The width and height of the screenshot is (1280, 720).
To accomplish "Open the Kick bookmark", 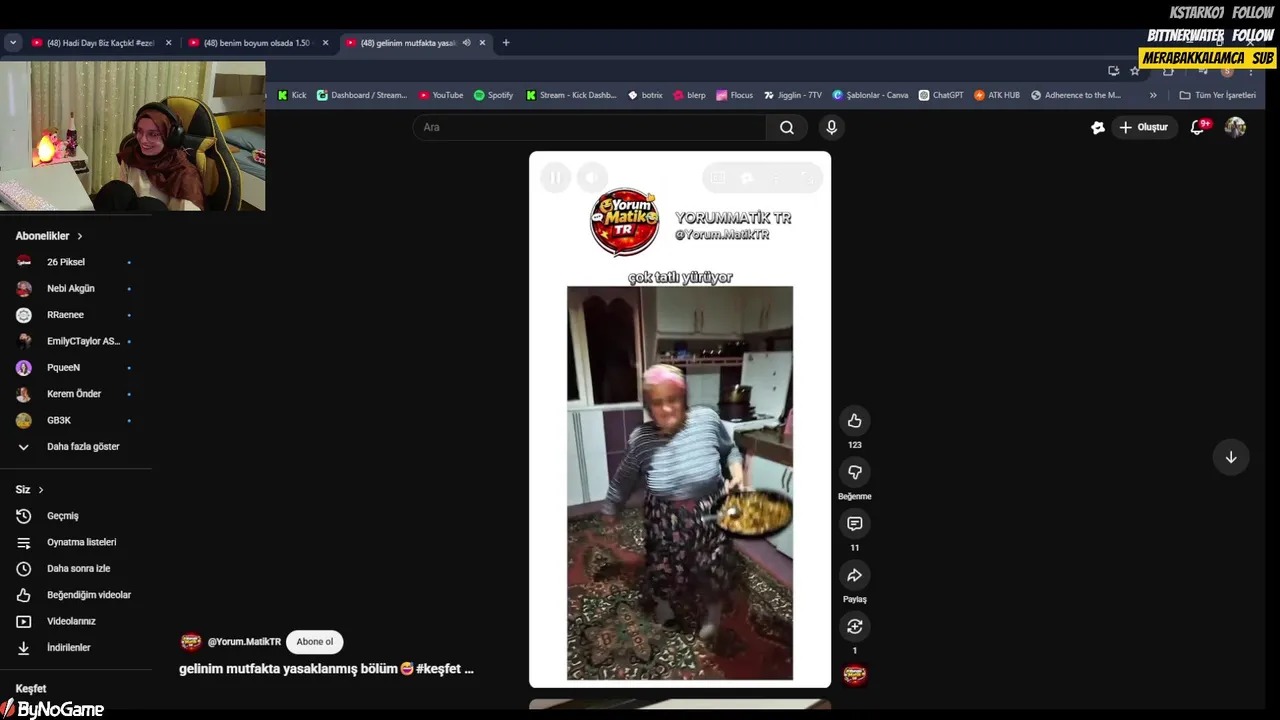I will [292, 95].
